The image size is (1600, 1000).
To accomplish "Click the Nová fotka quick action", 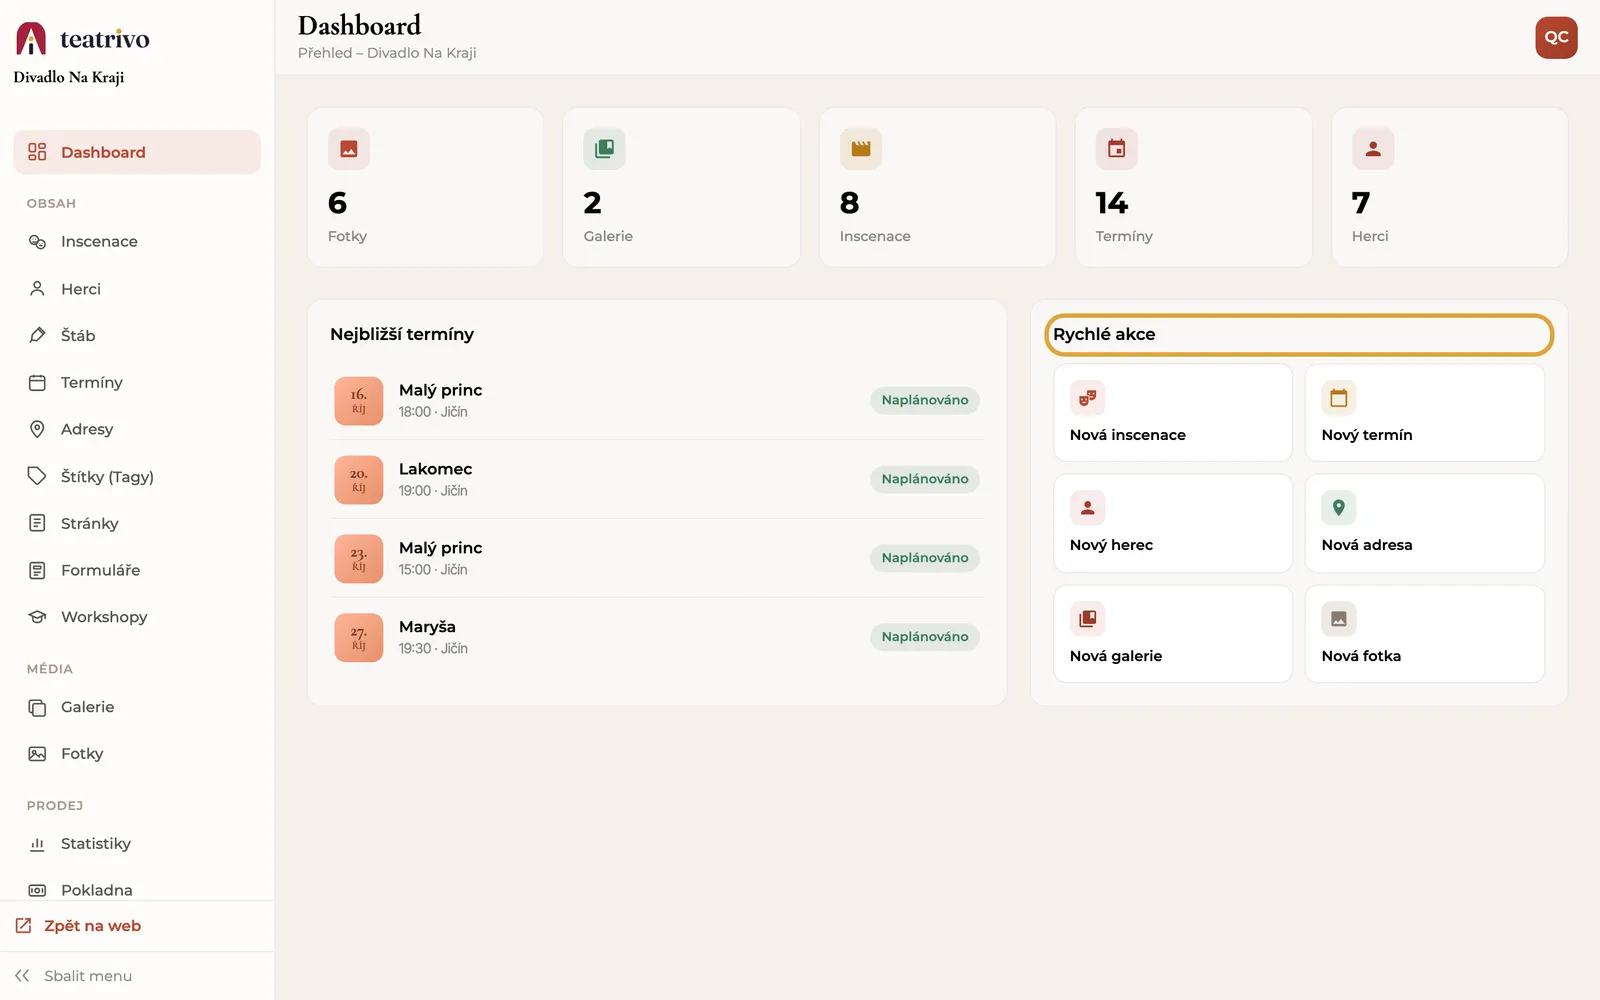I will (1425, 634).
